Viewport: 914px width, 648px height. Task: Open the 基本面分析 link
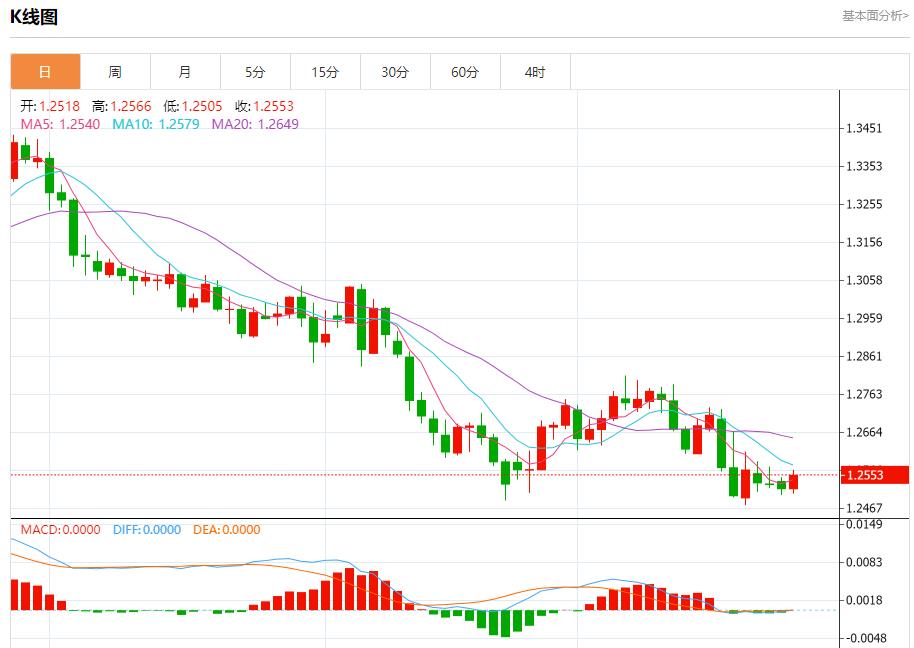[875, 15]
